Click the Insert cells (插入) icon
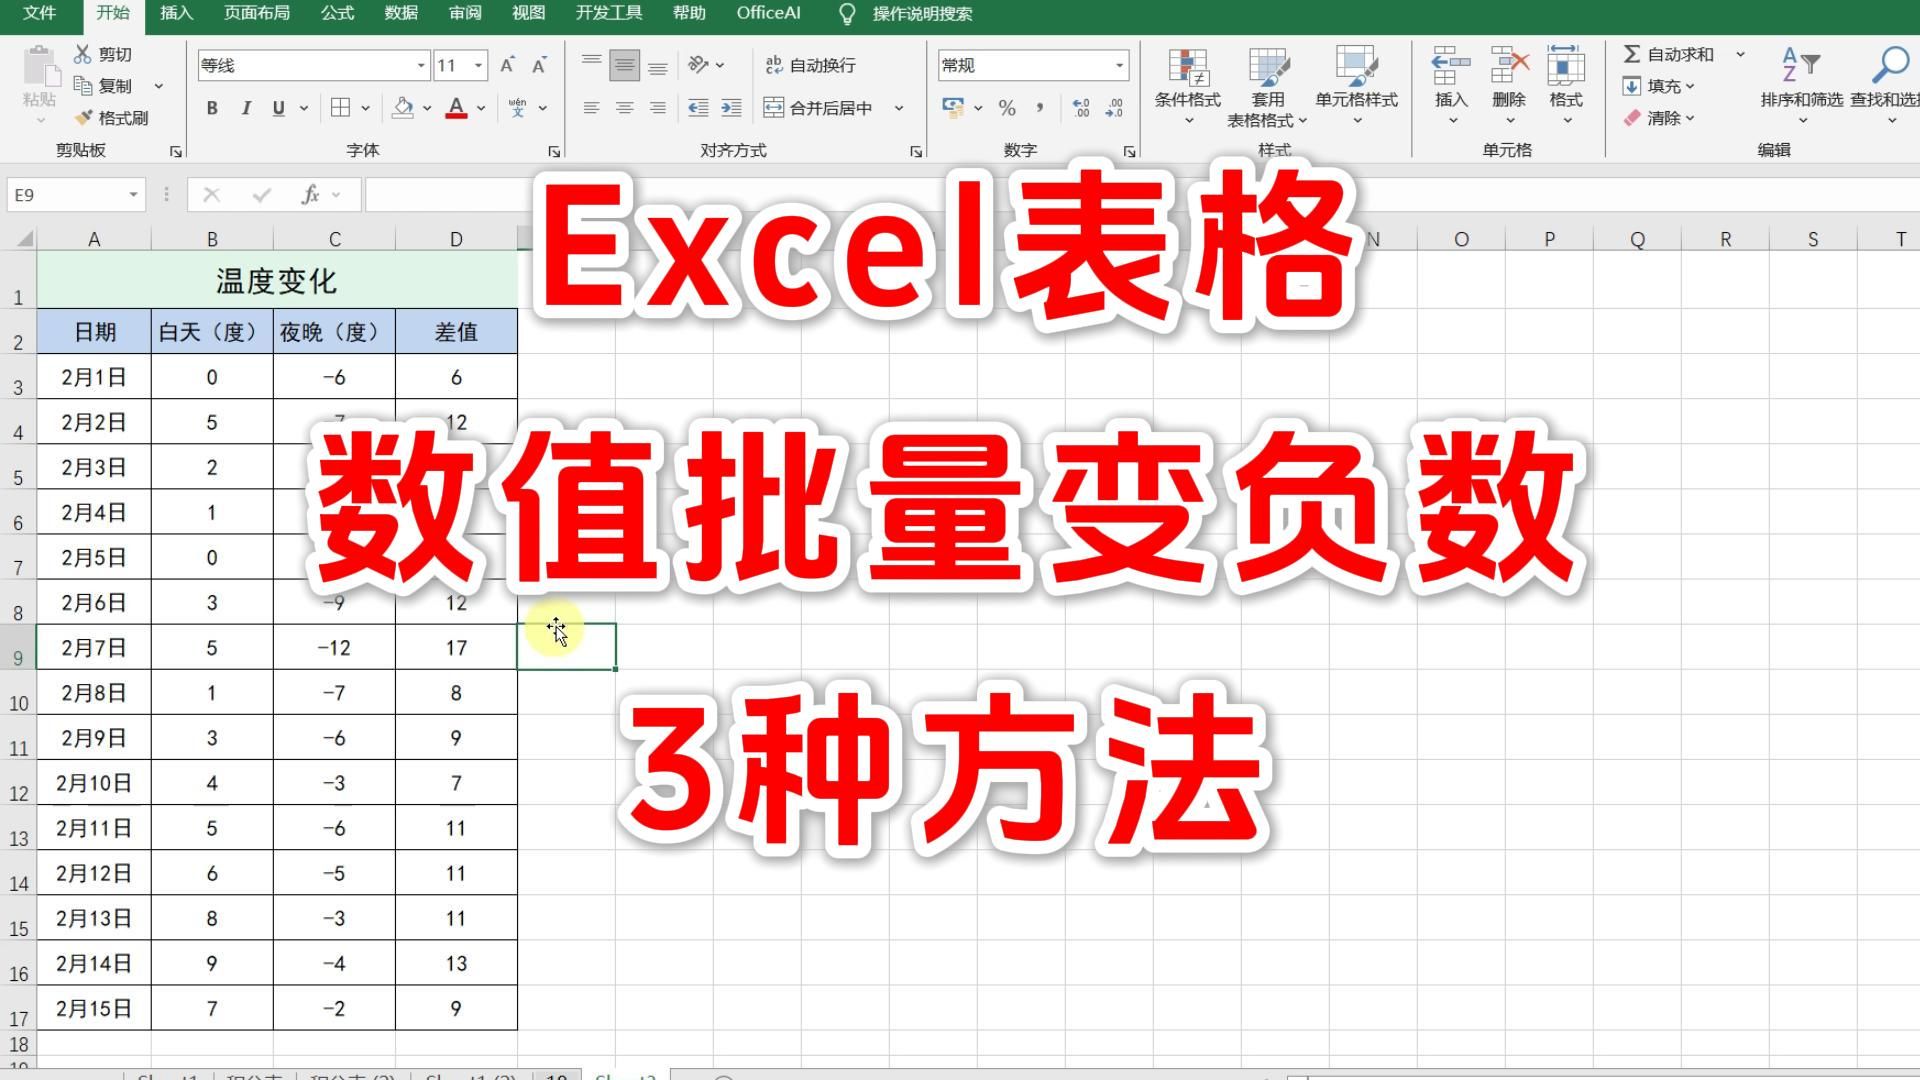 pyautogui.click(x=1451, y=66)
